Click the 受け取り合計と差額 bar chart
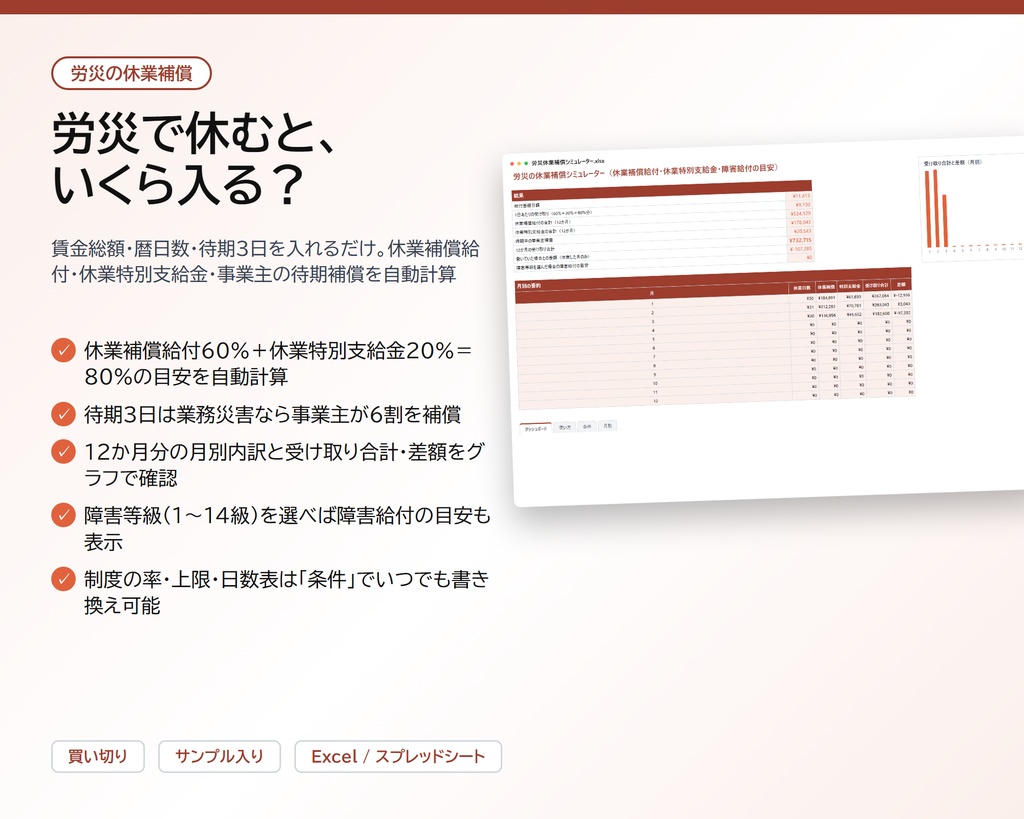The image size is (1024, 819). click(x=972, y=207)
